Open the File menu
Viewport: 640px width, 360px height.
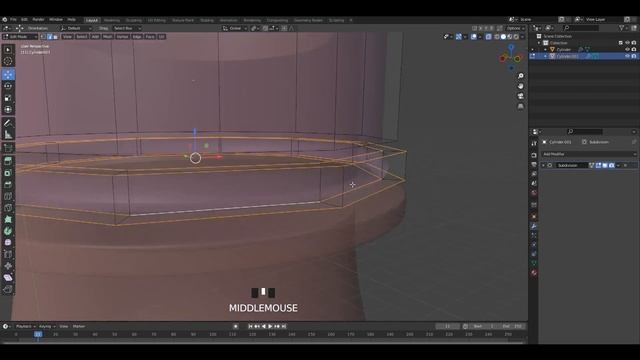[13, 20]
